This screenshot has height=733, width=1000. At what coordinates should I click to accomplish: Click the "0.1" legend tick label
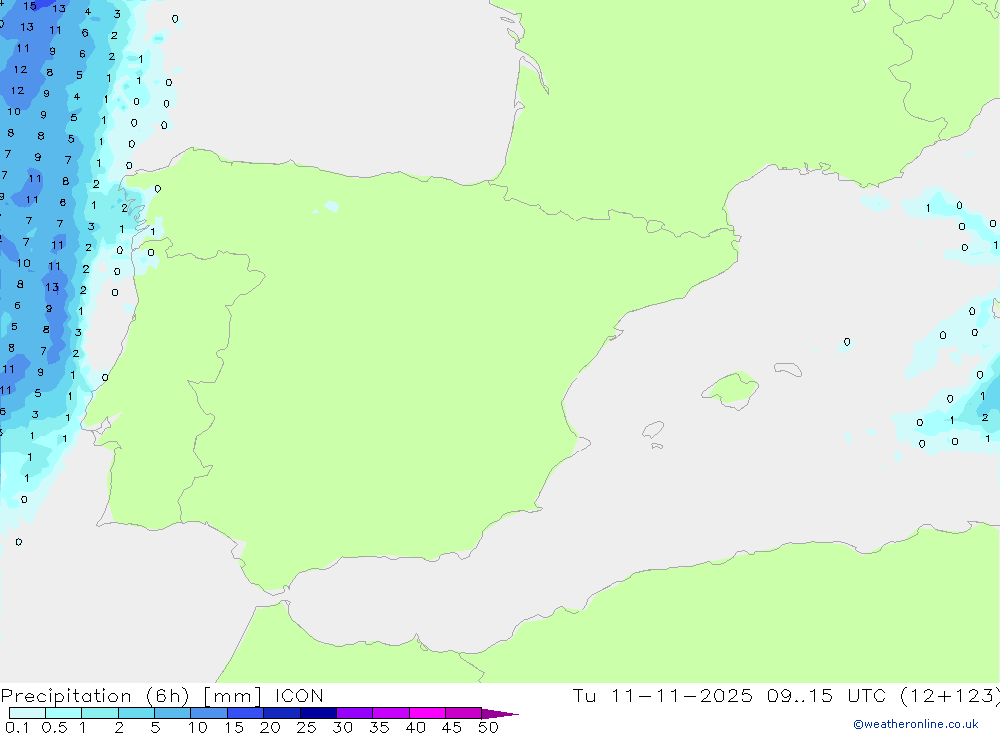[x=17, y=727]
